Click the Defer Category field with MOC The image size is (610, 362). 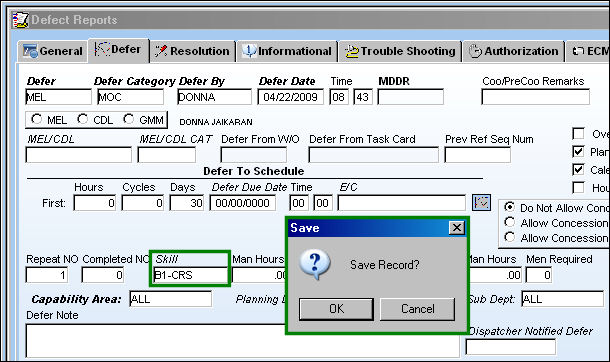click(130, 97)
